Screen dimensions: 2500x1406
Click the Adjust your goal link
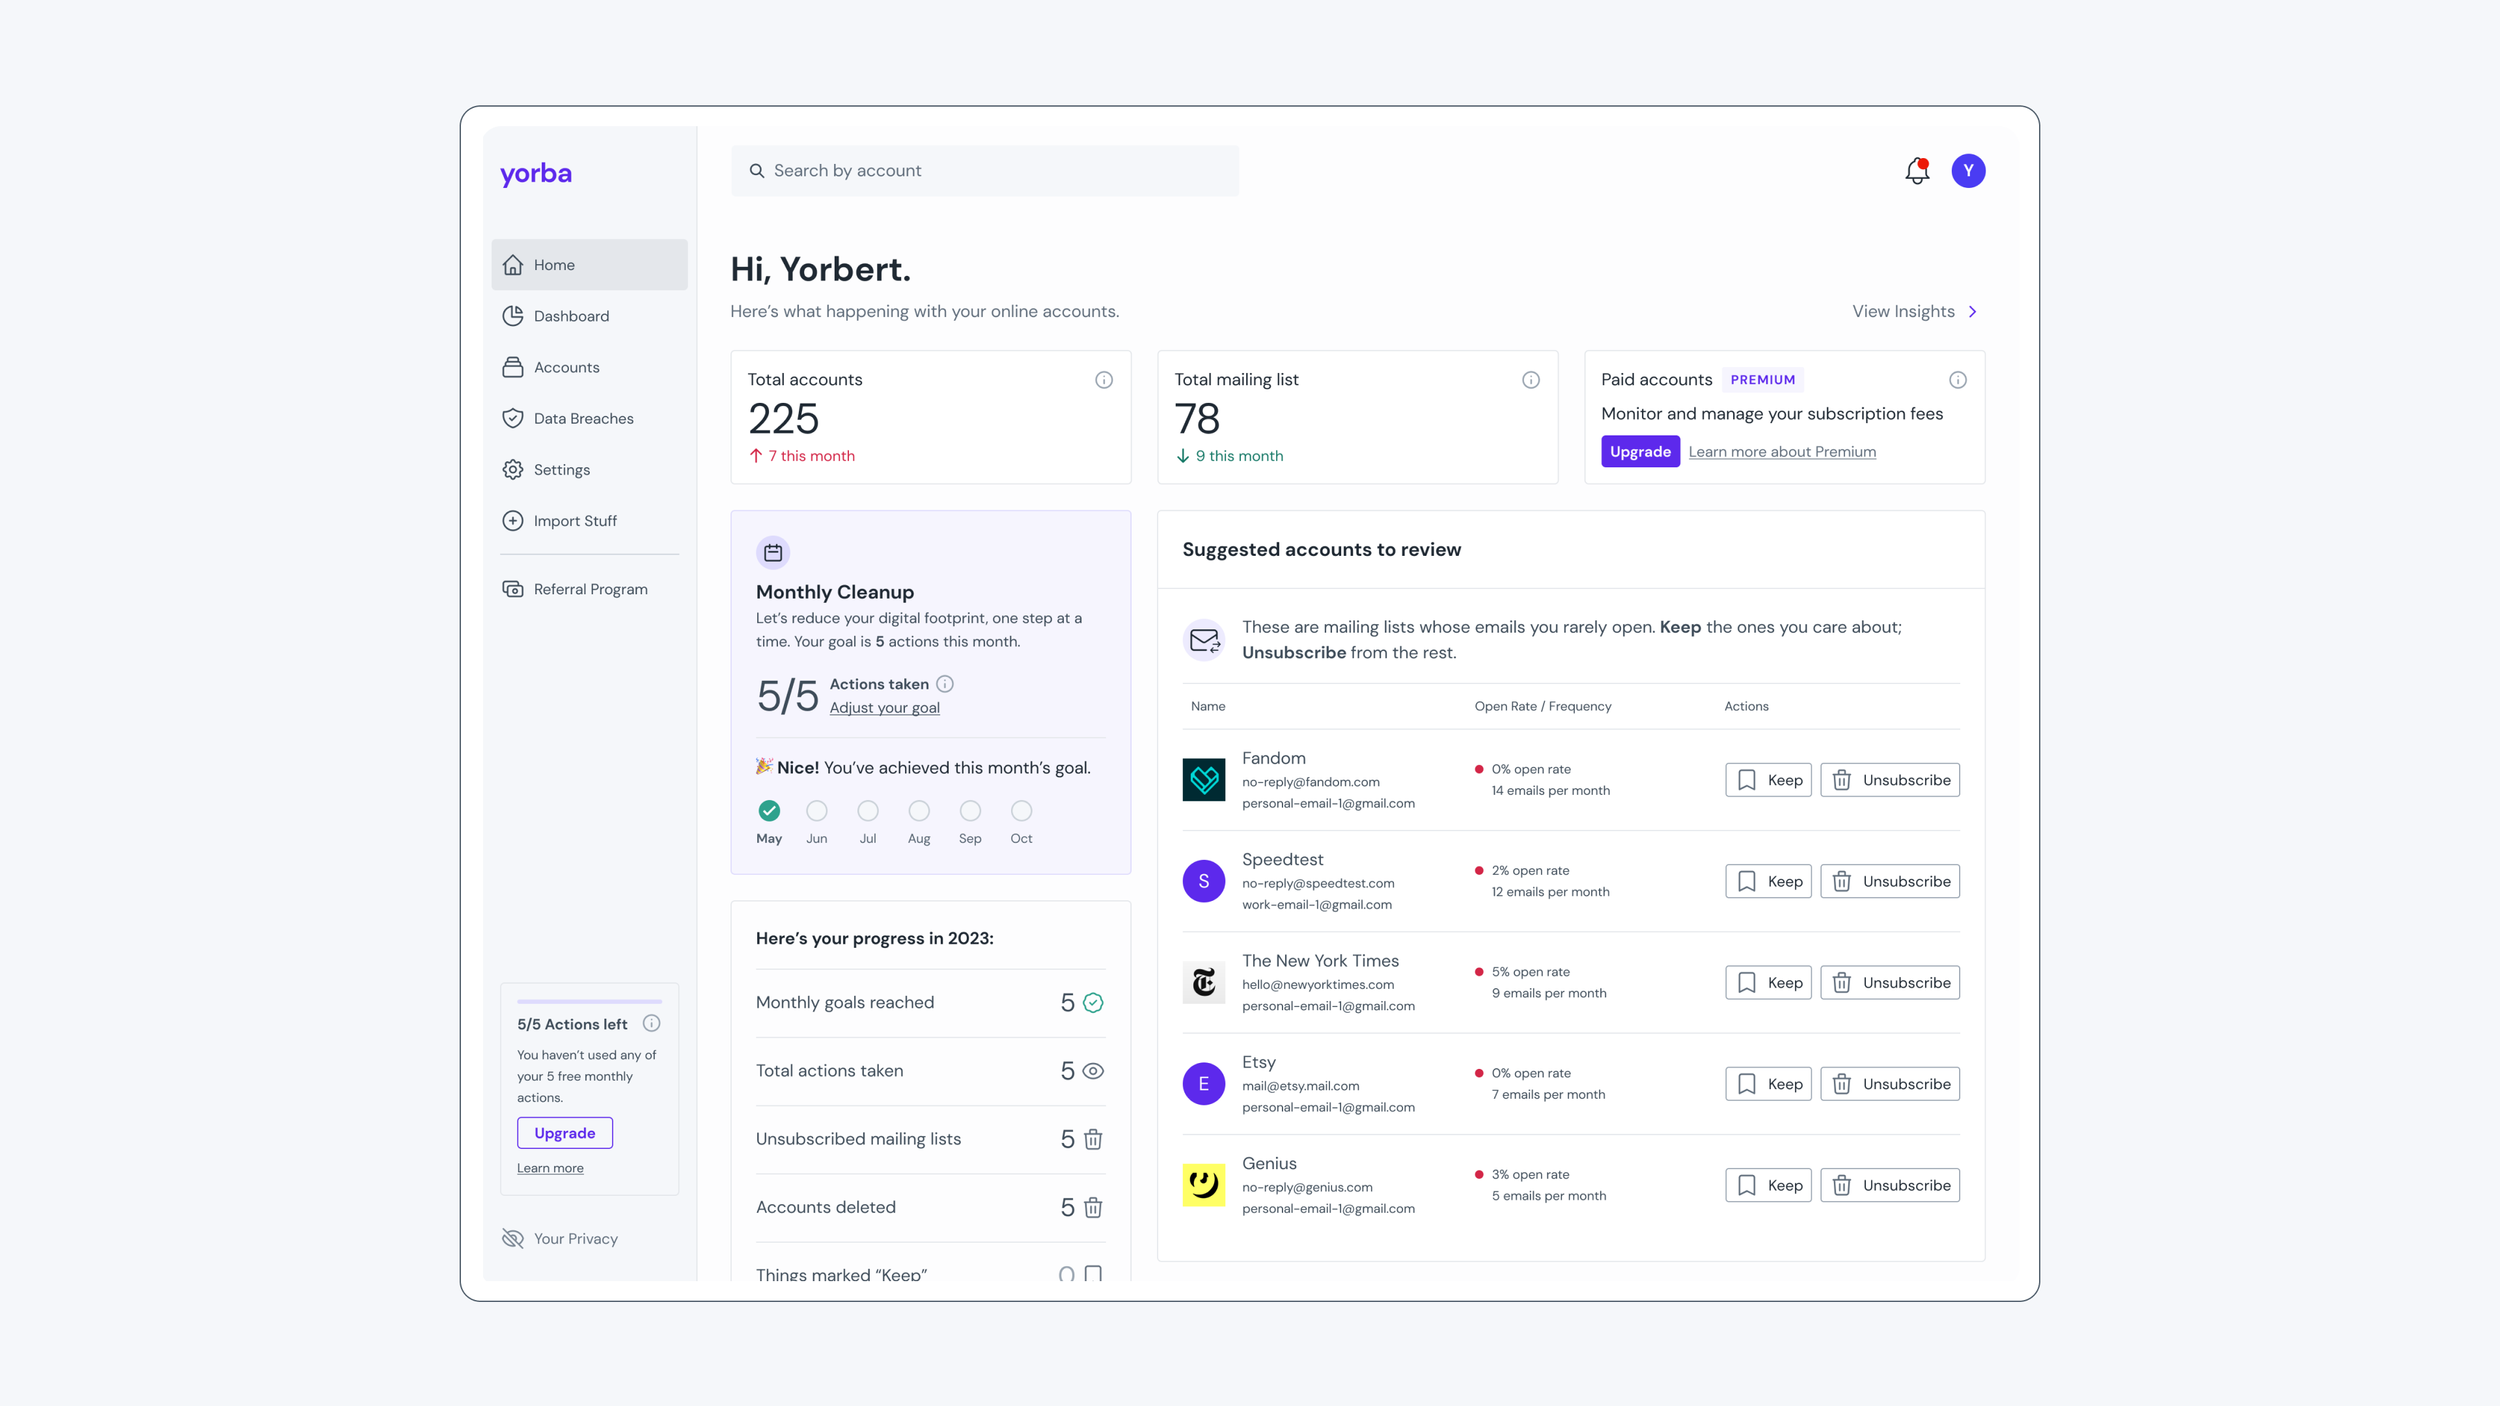pos(884,708)
